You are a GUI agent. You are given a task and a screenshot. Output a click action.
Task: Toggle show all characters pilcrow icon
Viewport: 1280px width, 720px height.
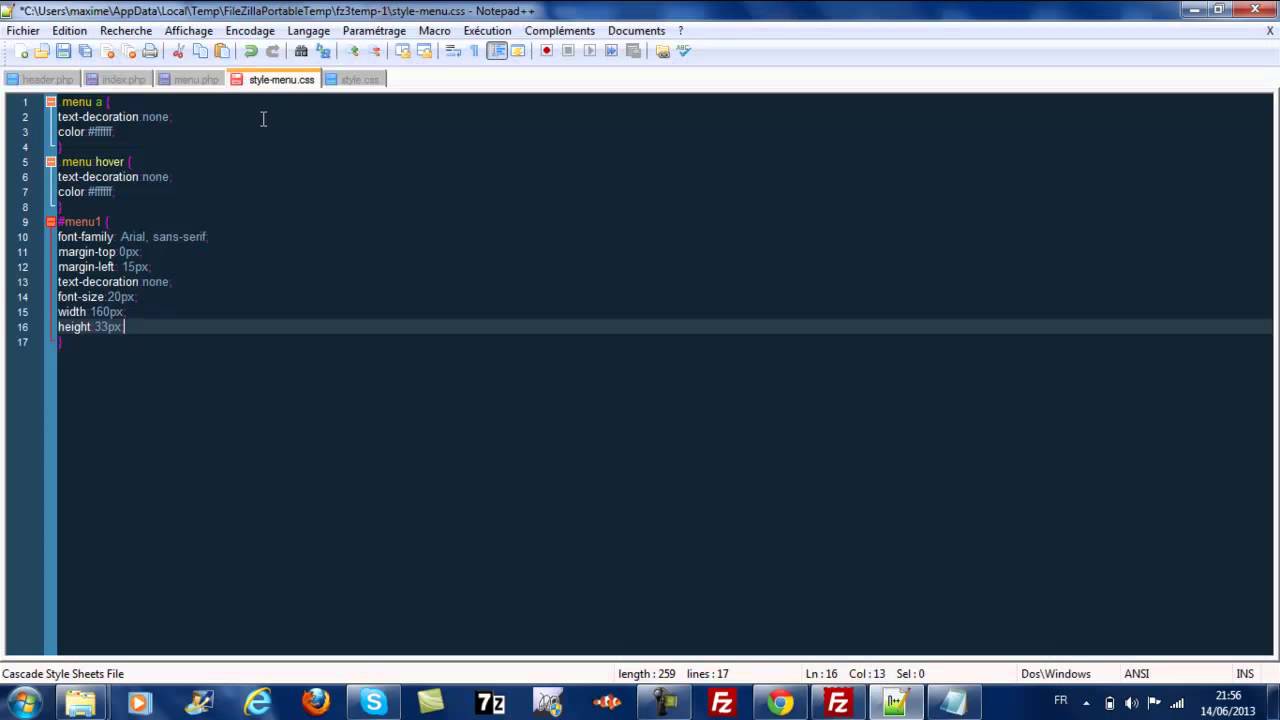pos(475,51)
